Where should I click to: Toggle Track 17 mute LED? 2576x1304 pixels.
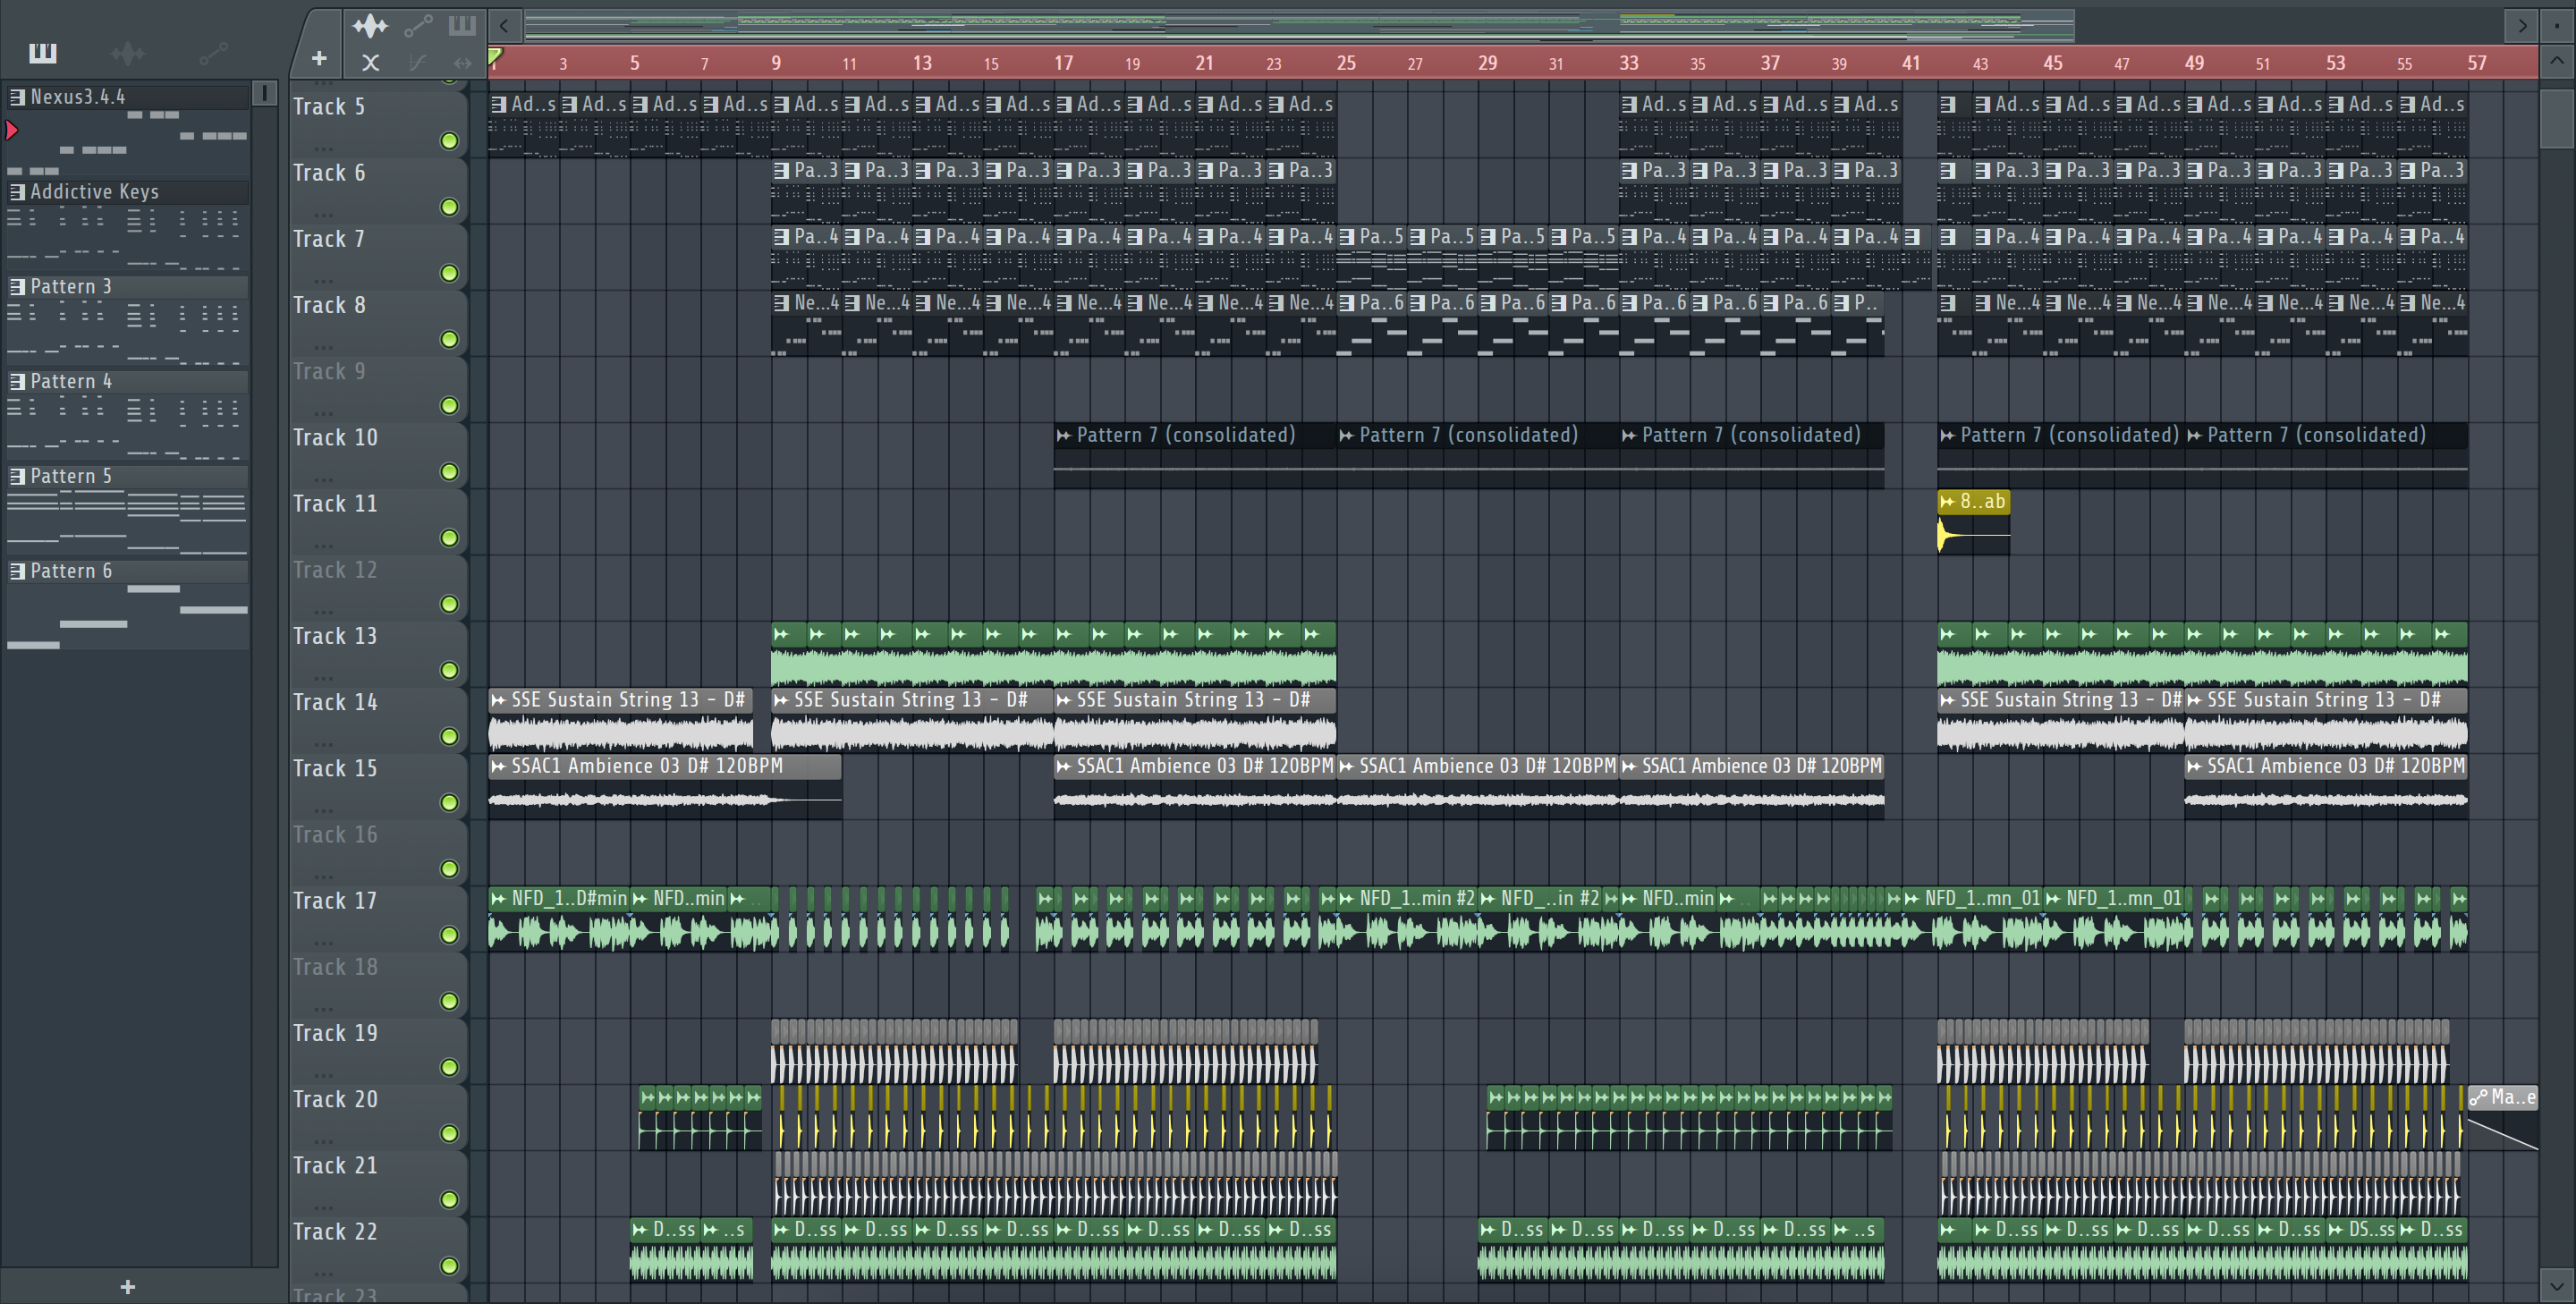450,935
